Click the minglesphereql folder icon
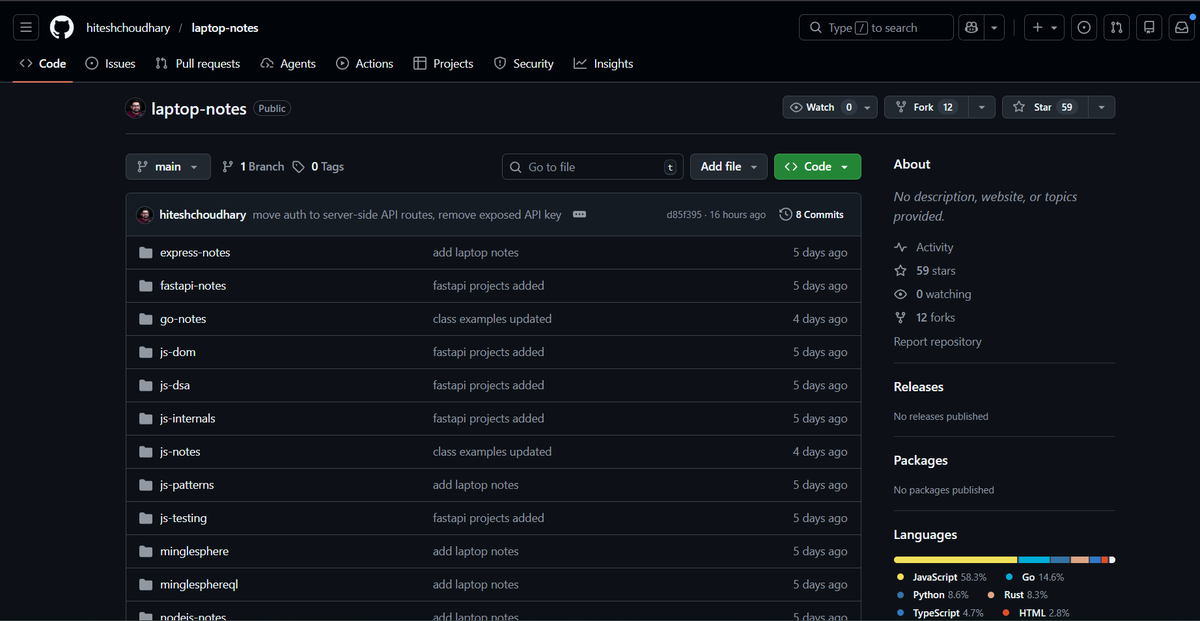 pos(146,584)
